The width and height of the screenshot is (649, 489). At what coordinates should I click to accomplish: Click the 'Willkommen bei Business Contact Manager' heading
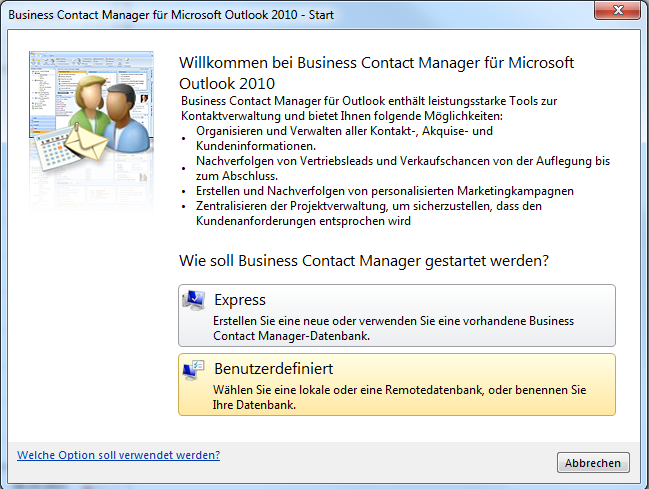point(376,73)
